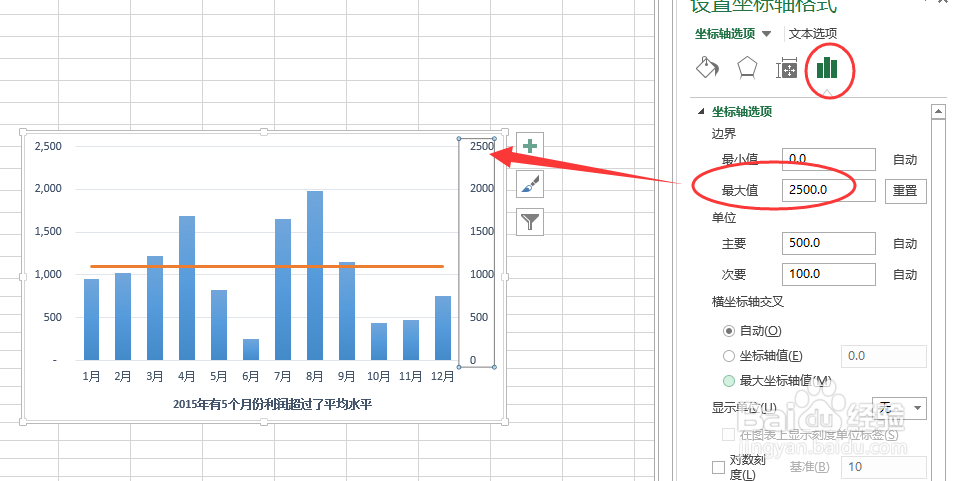Click the Chart Filters funnel button
Screen dimensions: 961x481
pyautogui.click(x=530, y=221)
